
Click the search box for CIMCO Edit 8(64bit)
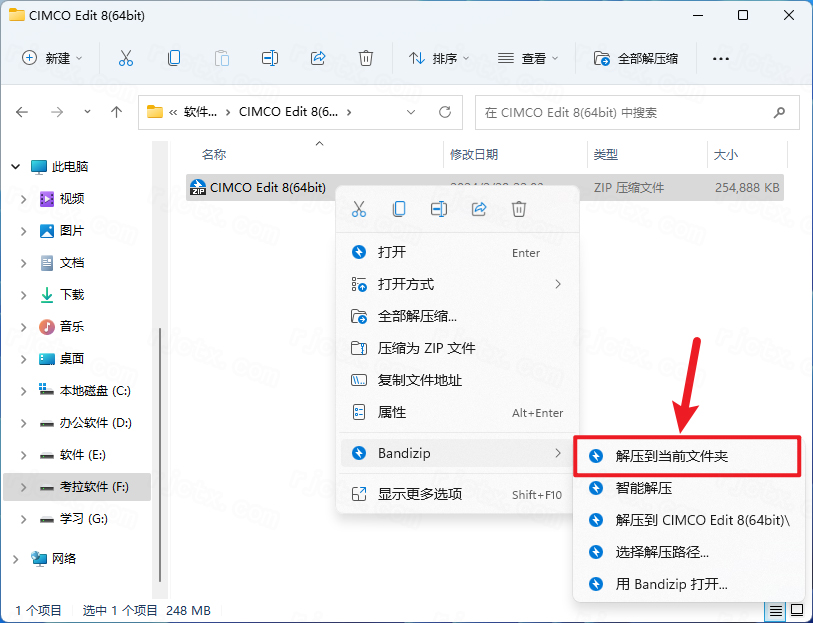pos(637,112)
